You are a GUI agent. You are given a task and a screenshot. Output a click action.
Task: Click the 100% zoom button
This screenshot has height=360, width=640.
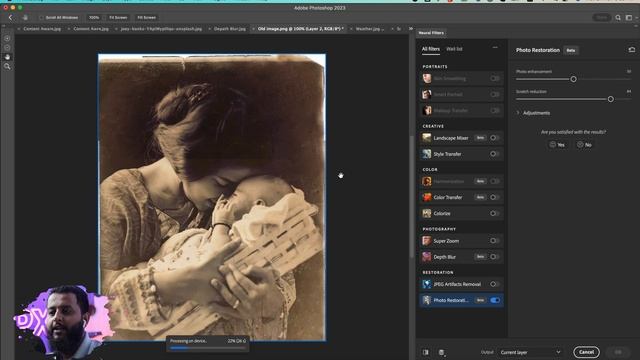click(x=94, y=18)
